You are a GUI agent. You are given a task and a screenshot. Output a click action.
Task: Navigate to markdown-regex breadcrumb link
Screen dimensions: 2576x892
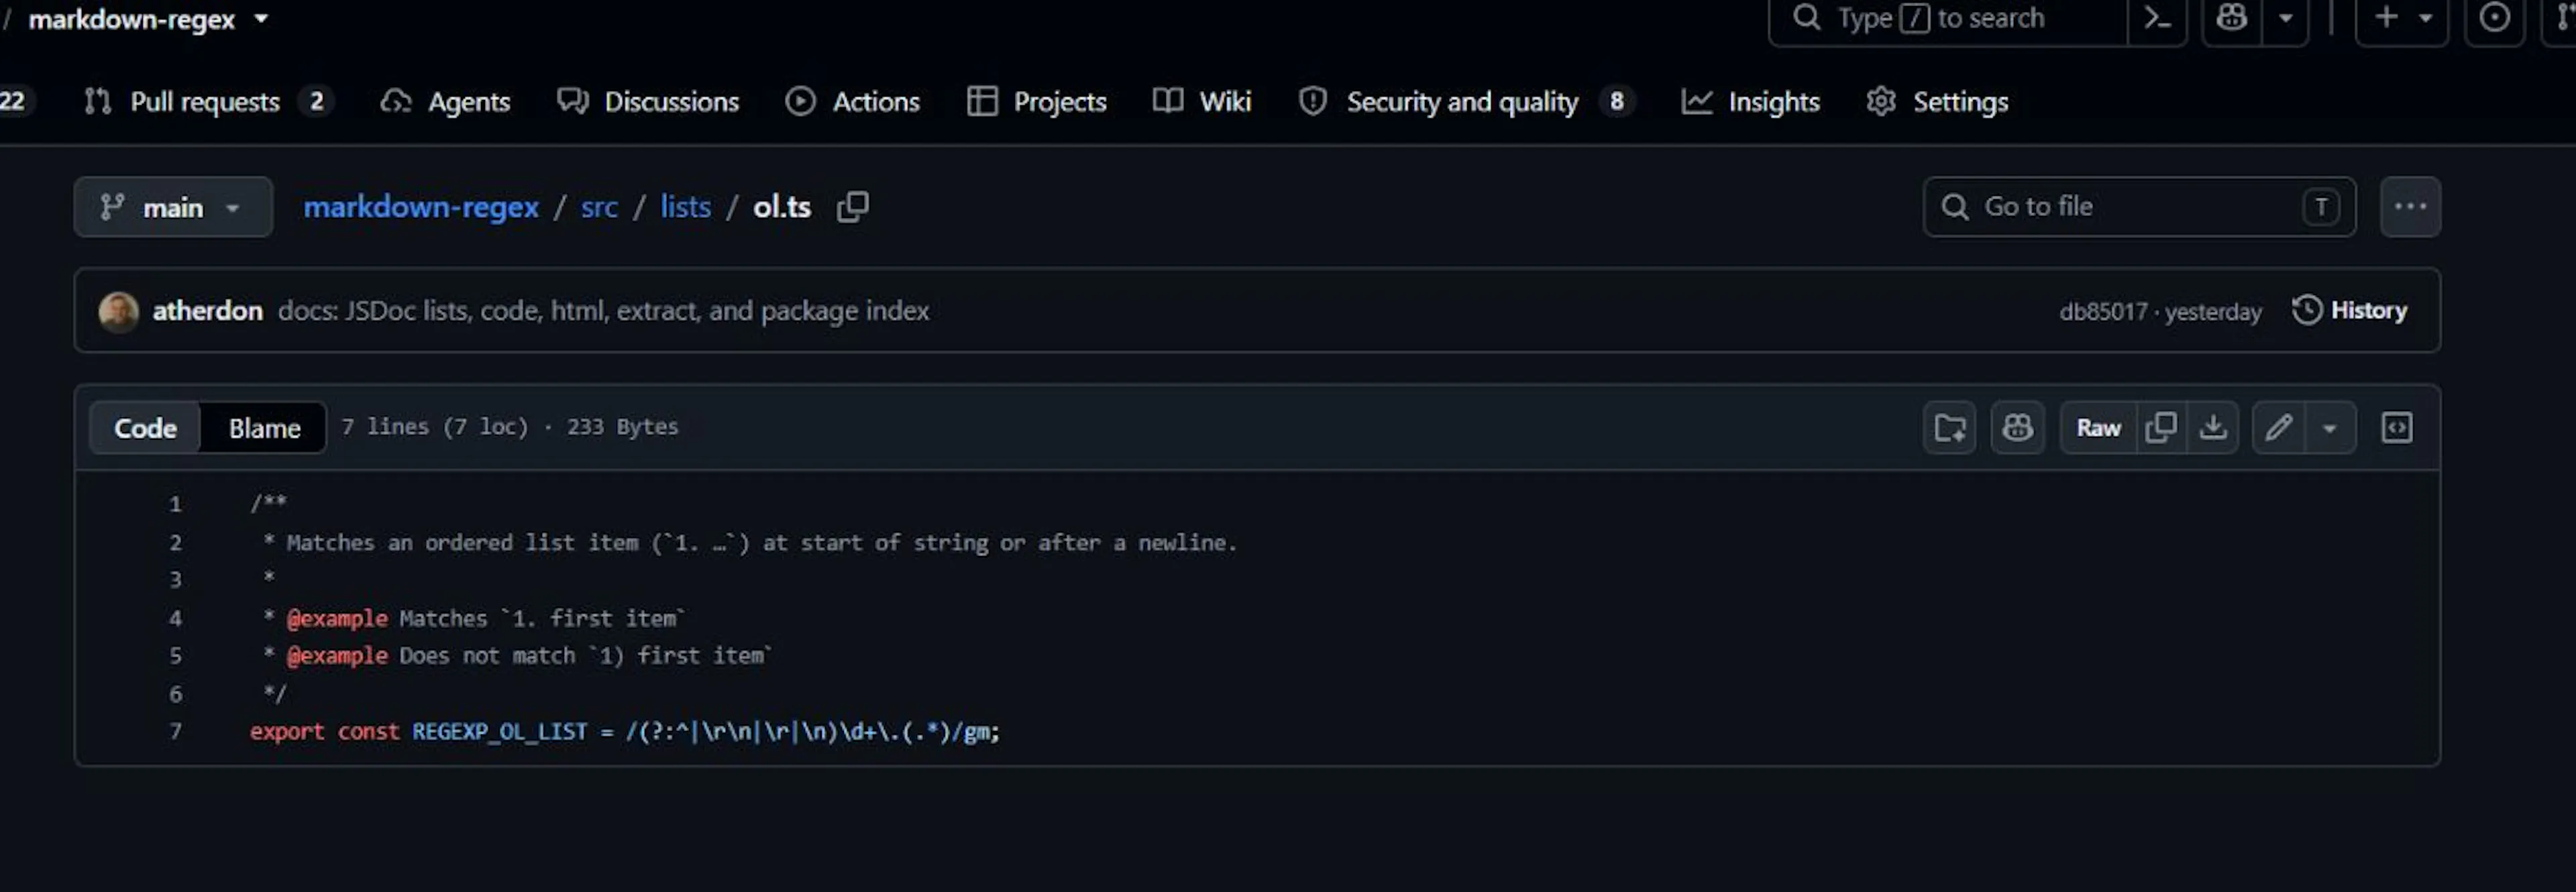pos(421,207)
